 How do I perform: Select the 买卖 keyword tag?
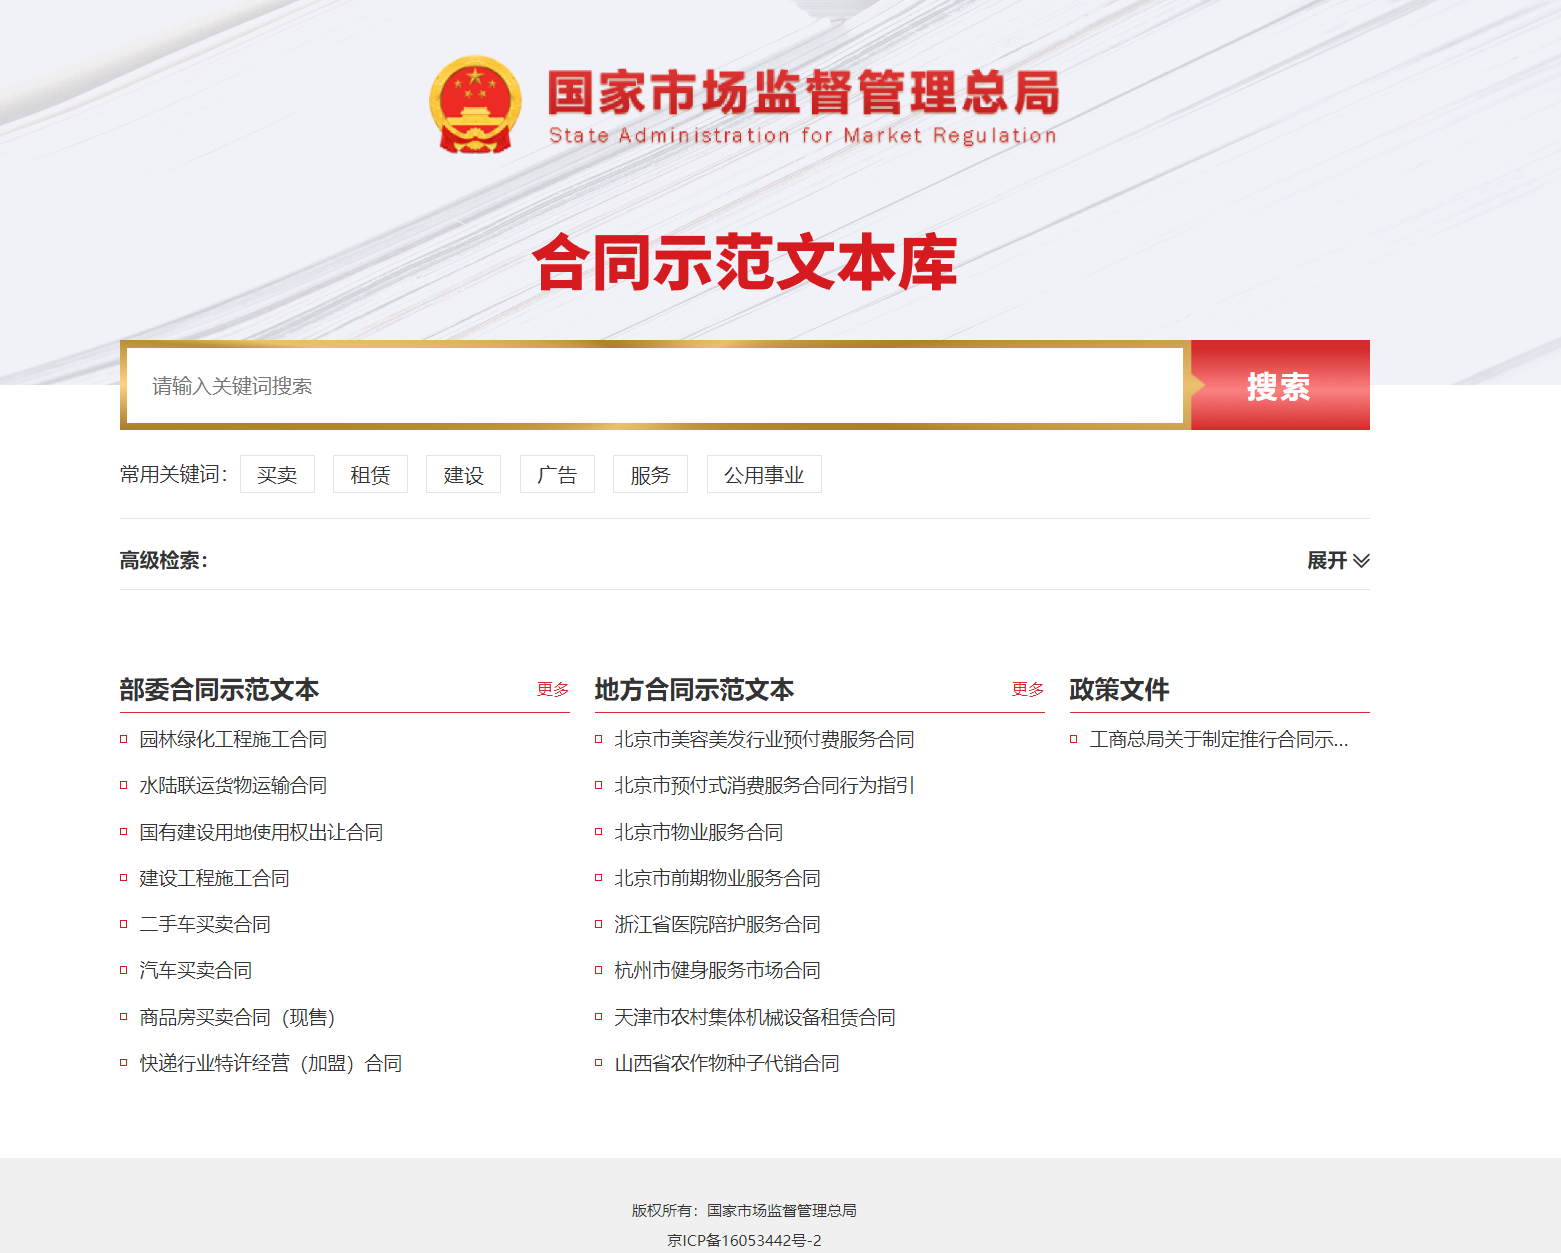277,474
